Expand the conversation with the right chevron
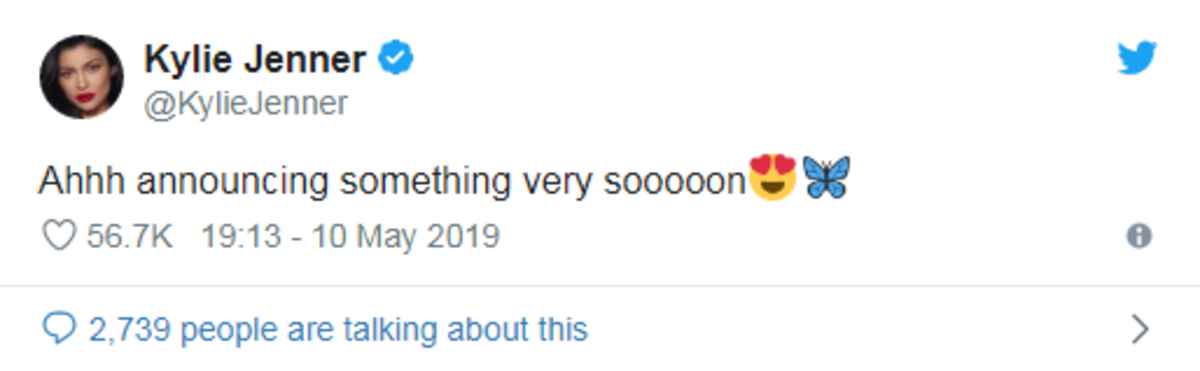 pos(1139,328)
